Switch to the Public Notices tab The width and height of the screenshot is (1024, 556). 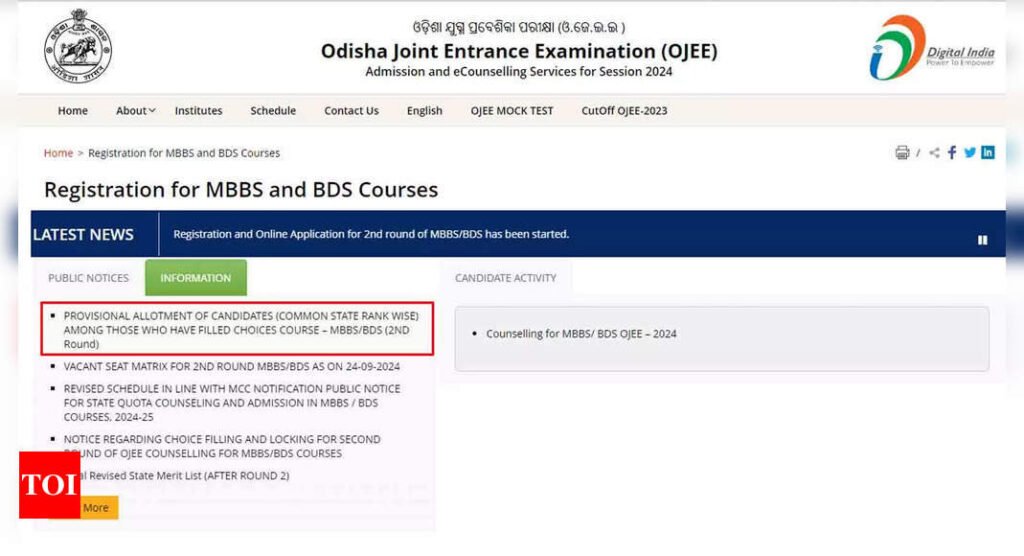(x=88, y=278)
